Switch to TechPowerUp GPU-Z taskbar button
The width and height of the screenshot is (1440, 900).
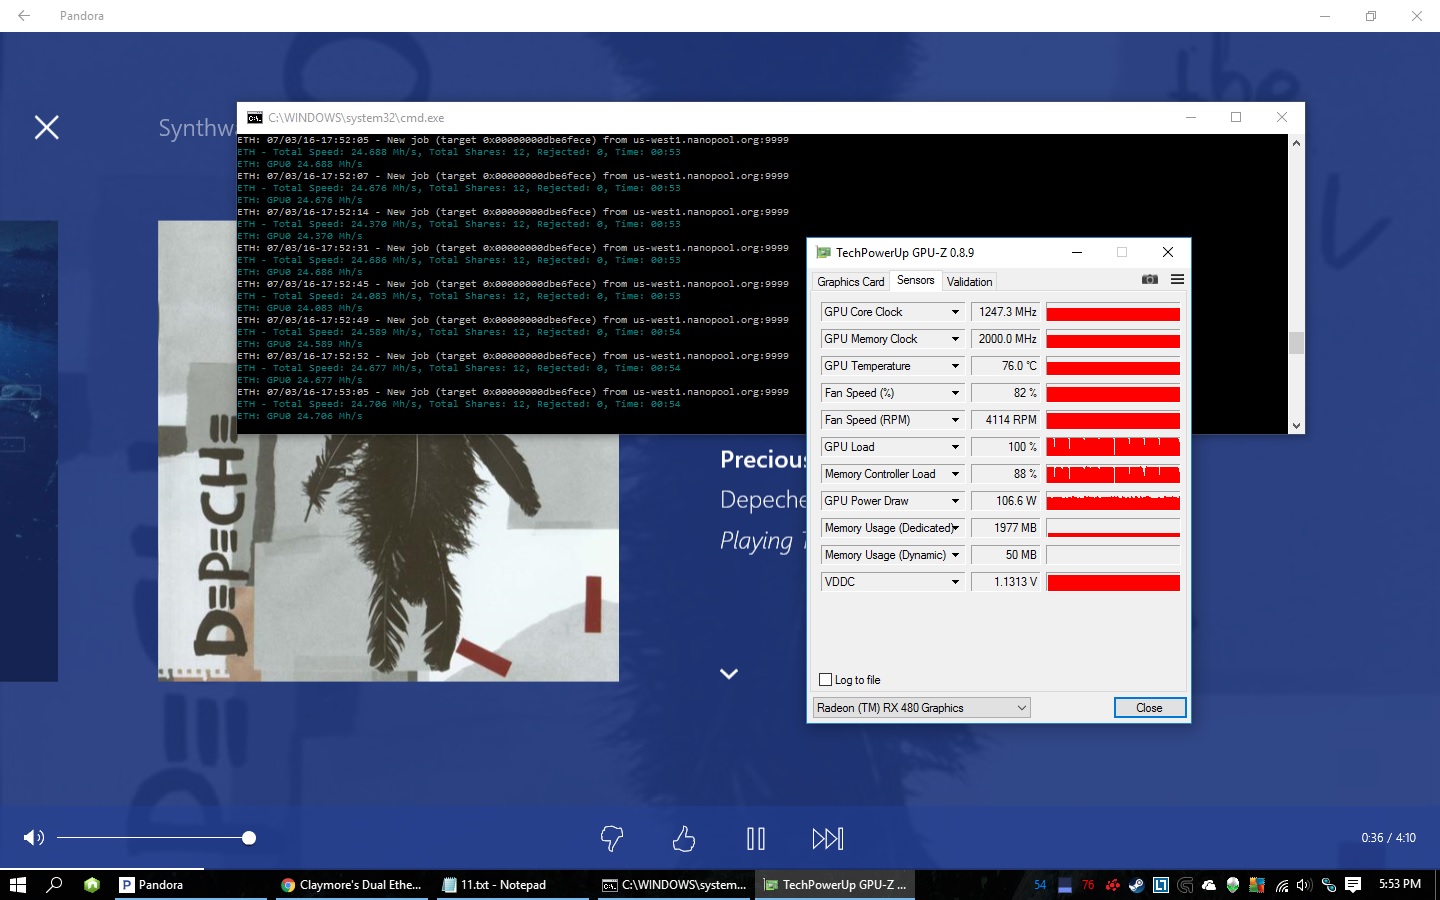click(835, 885)
